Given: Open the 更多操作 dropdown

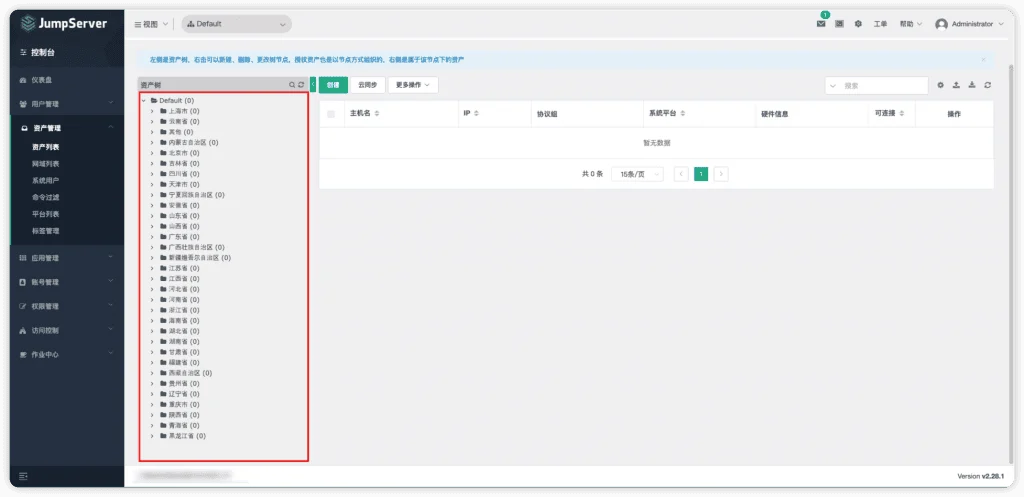Looking at the screenshot, I should coord(413,85).
